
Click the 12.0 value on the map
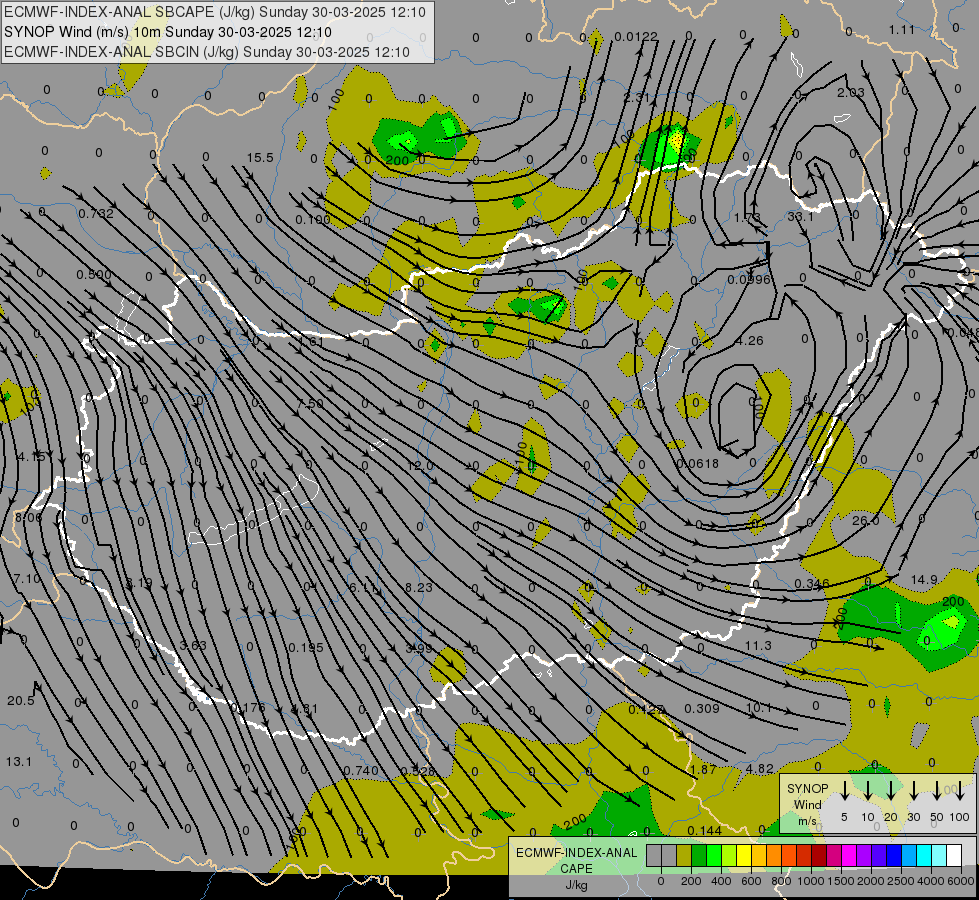point(420,465)
